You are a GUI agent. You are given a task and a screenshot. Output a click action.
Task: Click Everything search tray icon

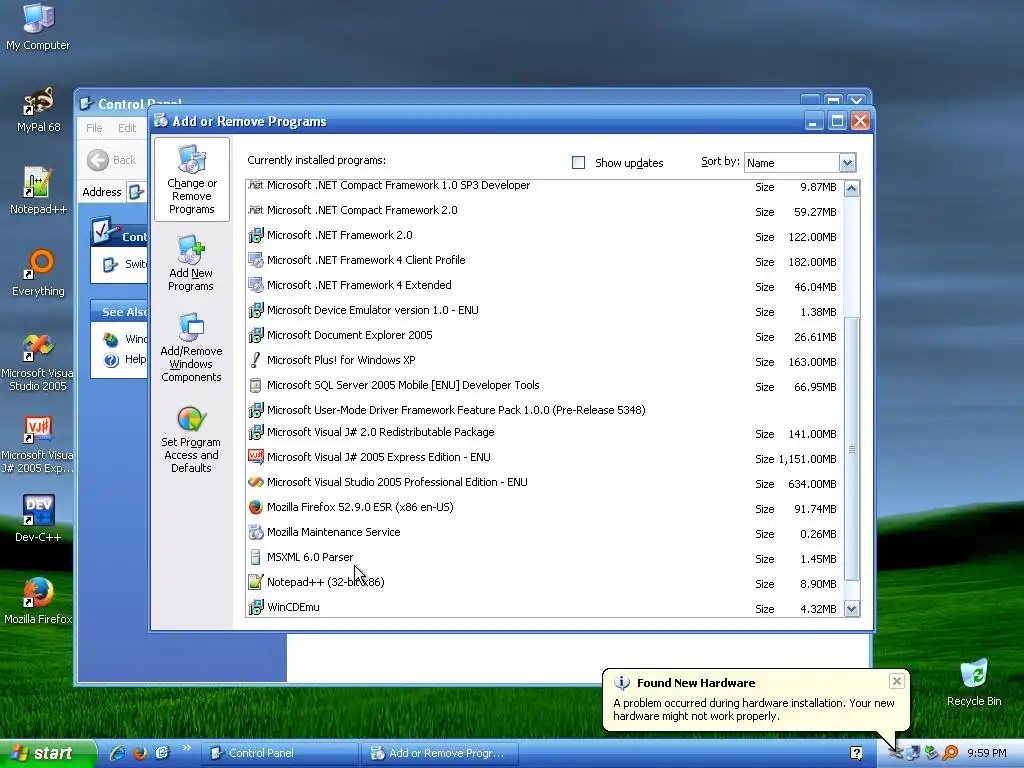tap(950, 753)
